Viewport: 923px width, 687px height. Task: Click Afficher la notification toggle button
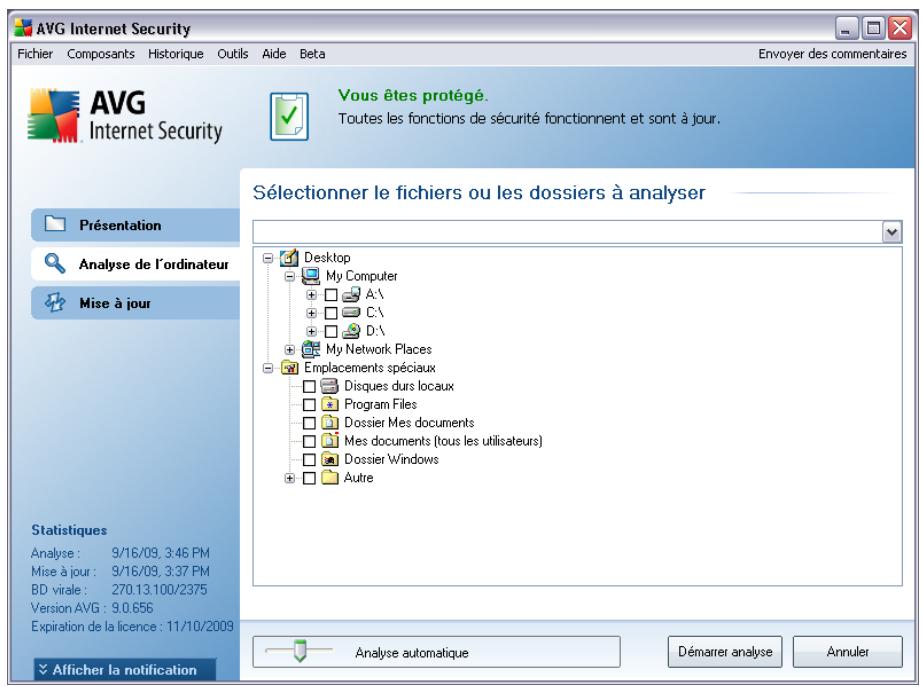tap(125, 669)
